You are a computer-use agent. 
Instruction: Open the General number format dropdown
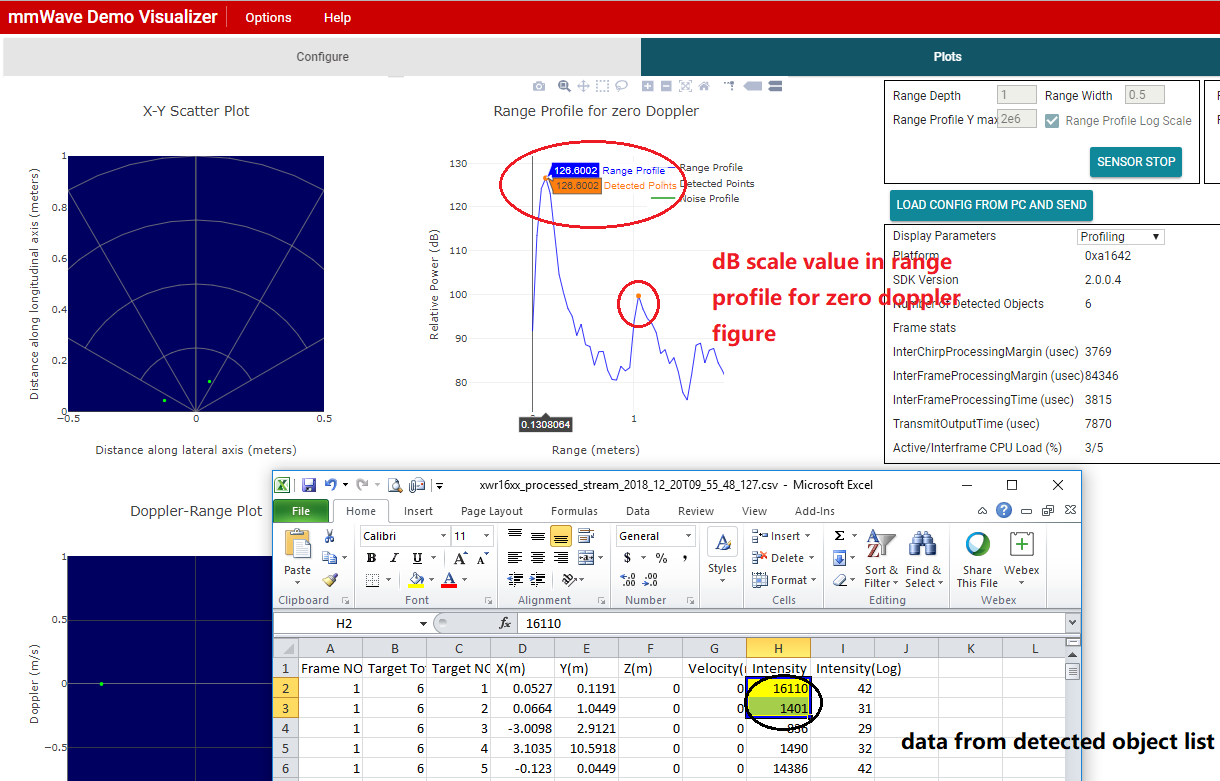pyautogui.click(x=688, y=536)
